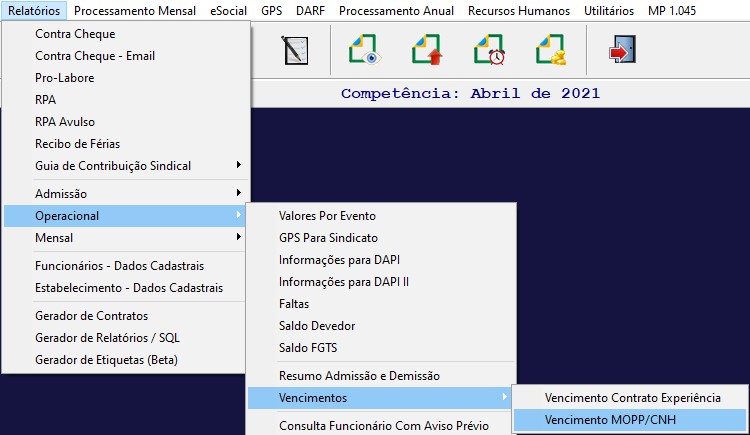Open the MP 1.045 menu
Image resolution: width=750 pixels, height=435 pixels.
[672, 11]
